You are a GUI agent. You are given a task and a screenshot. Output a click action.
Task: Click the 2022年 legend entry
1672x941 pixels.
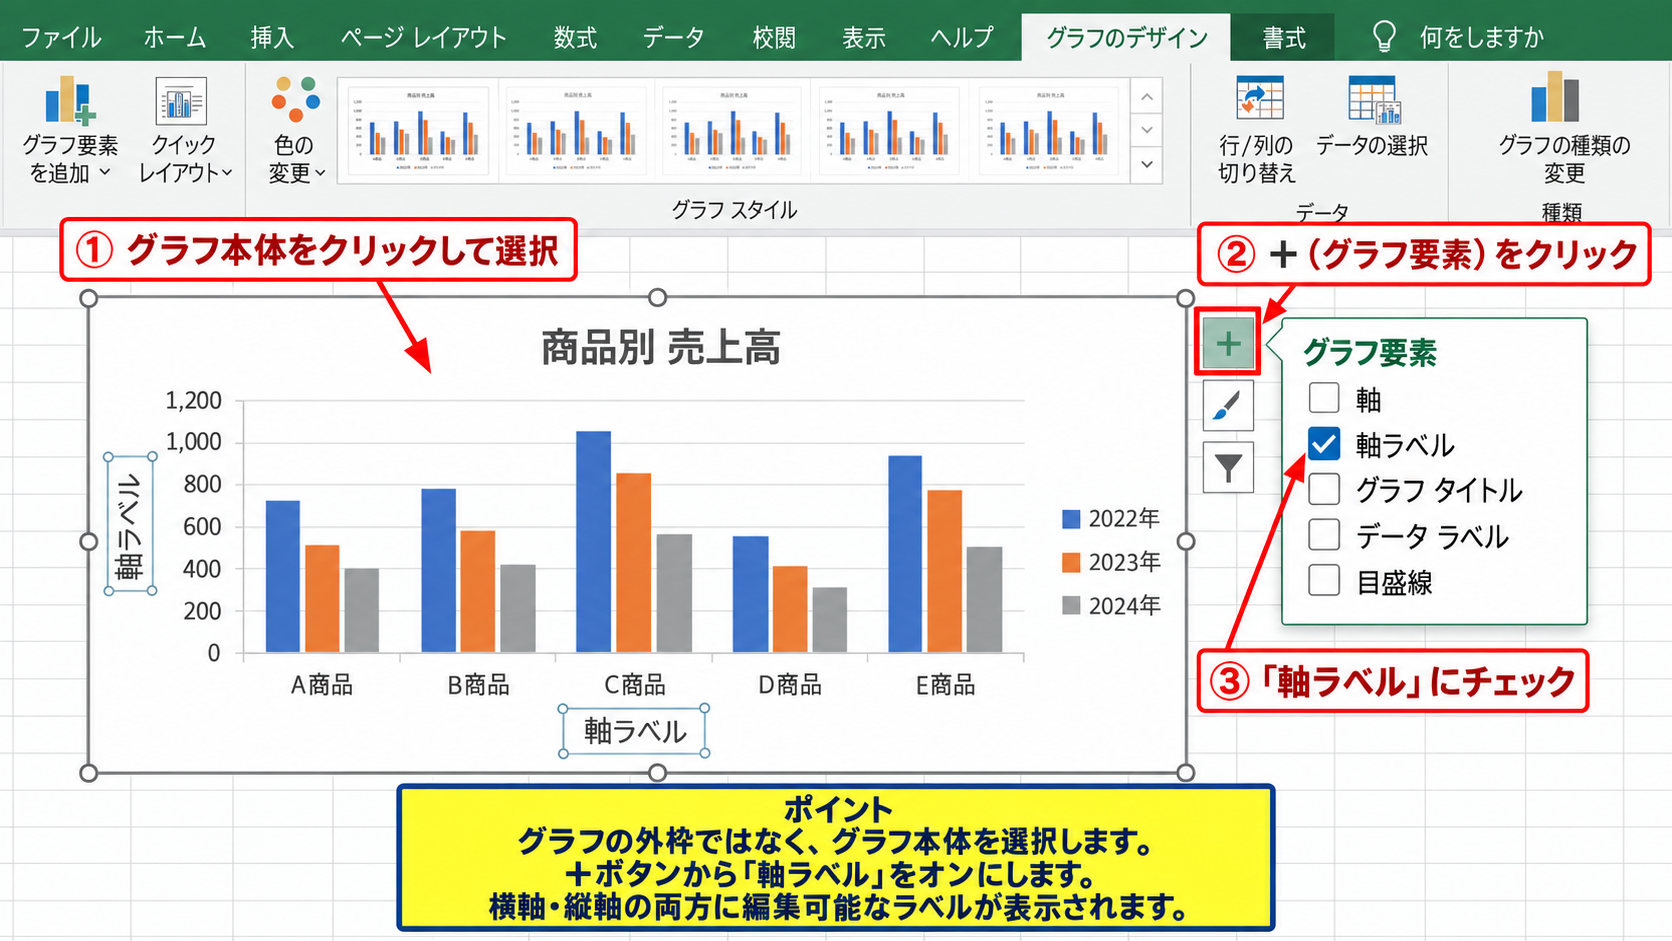coord(1111,518)
